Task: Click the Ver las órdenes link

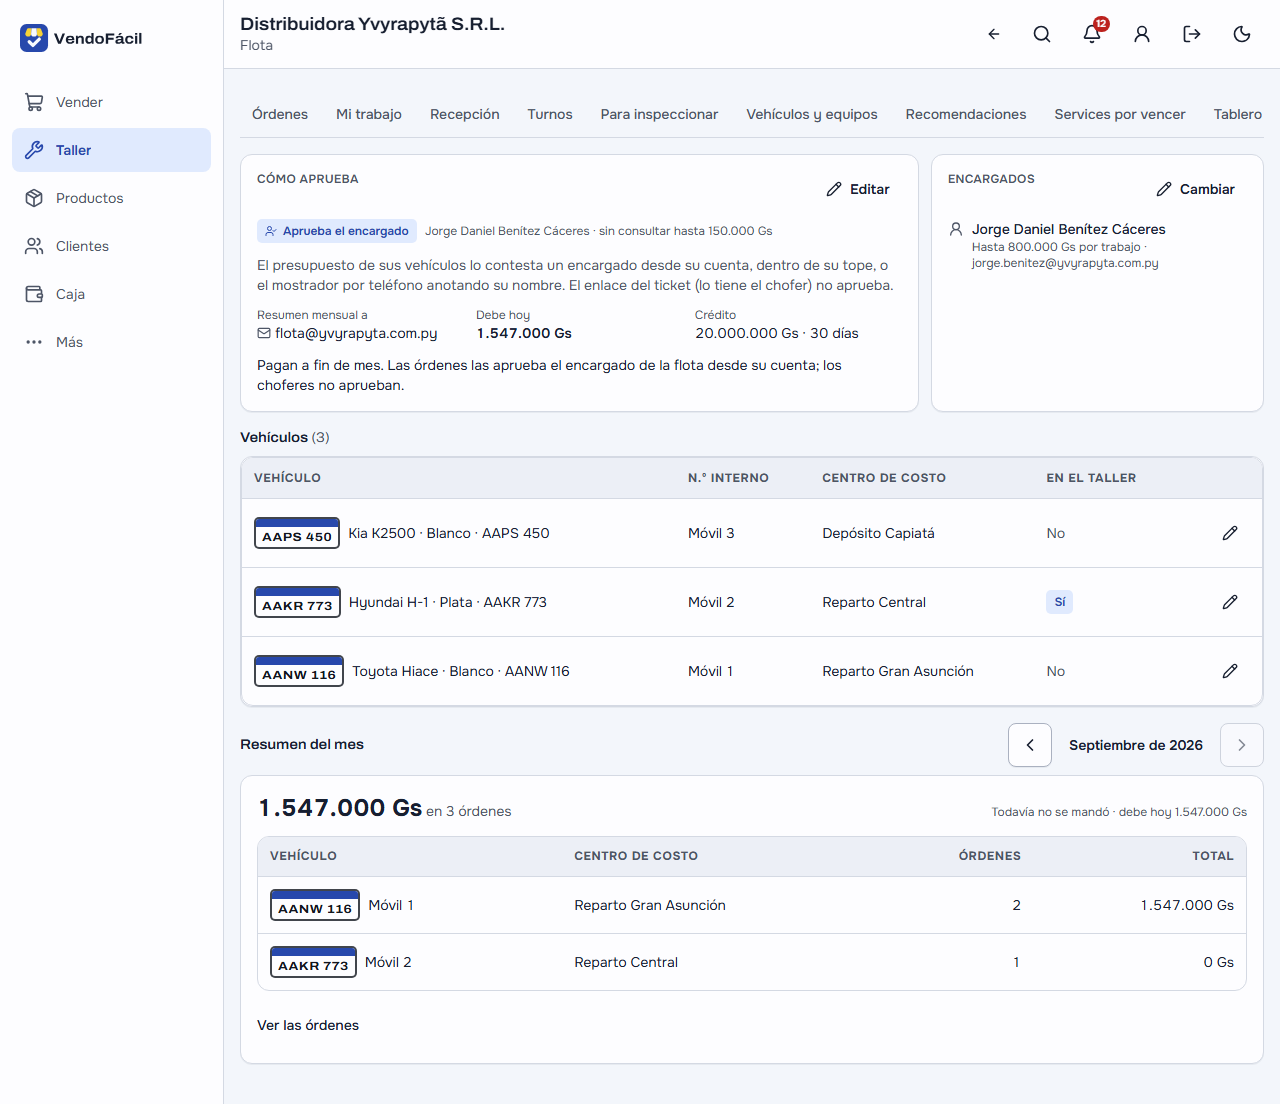Action: [308, 1025]
